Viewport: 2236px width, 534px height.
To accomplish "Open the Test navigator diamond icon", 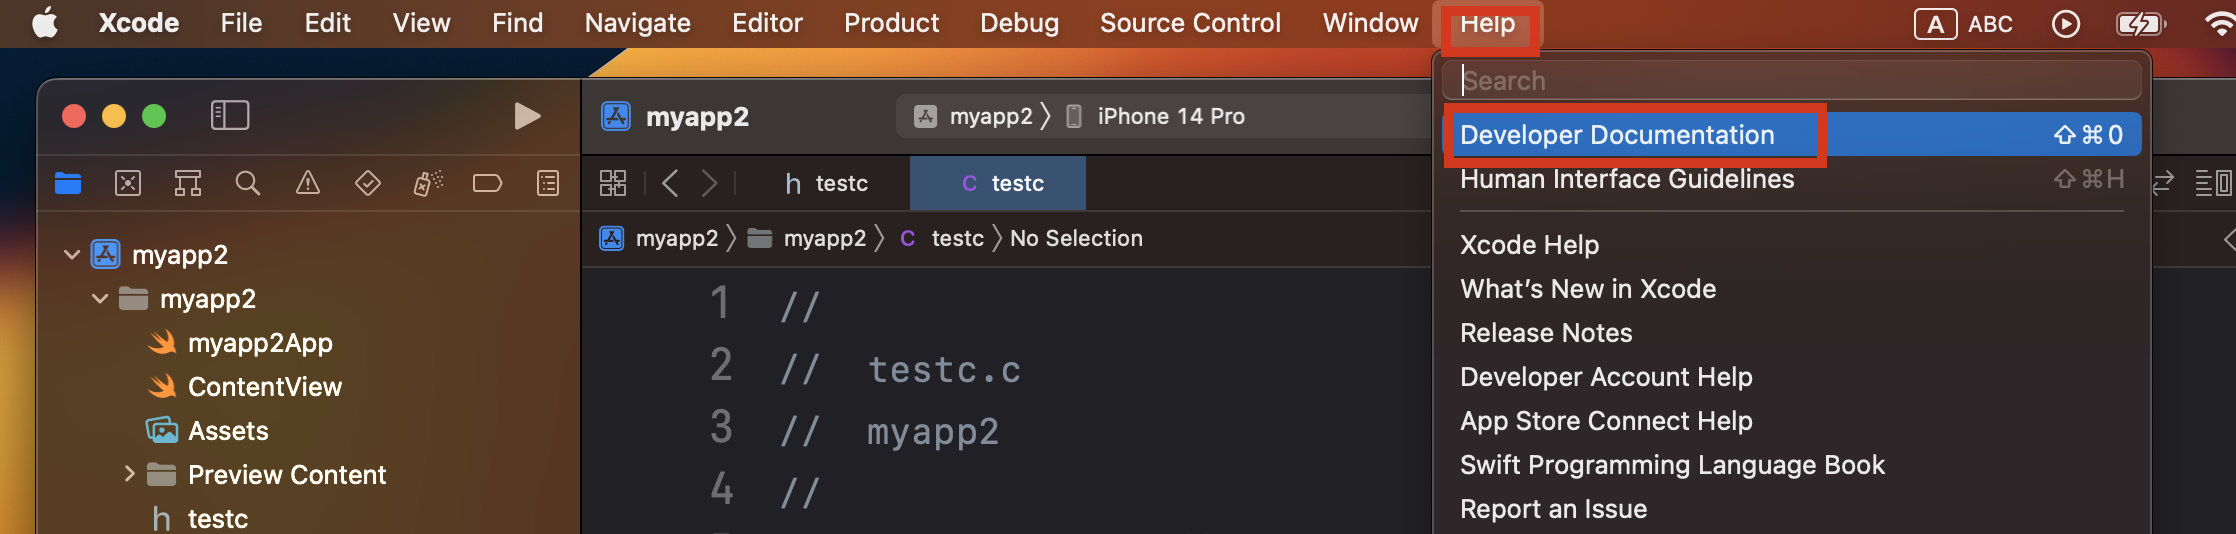I will (x=368, y=183).
